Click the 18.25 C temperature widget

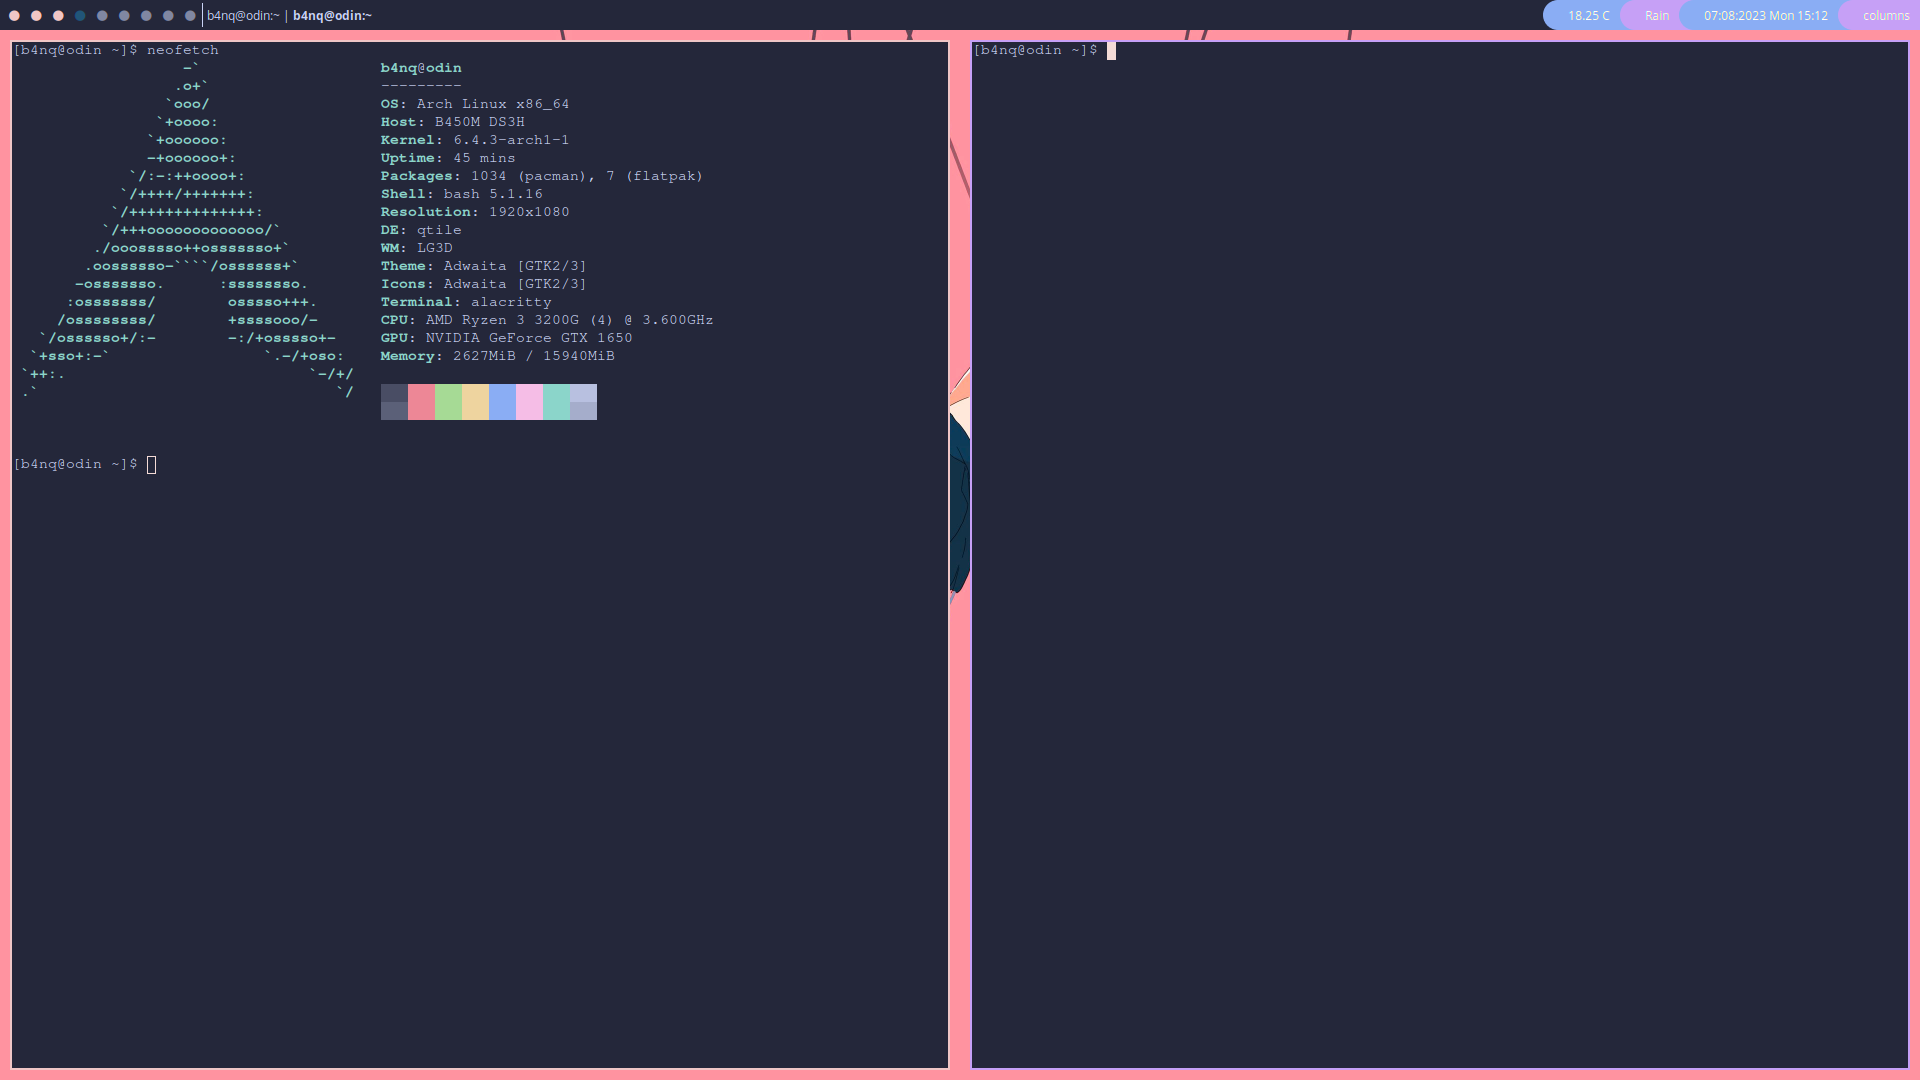[1588, 16]
